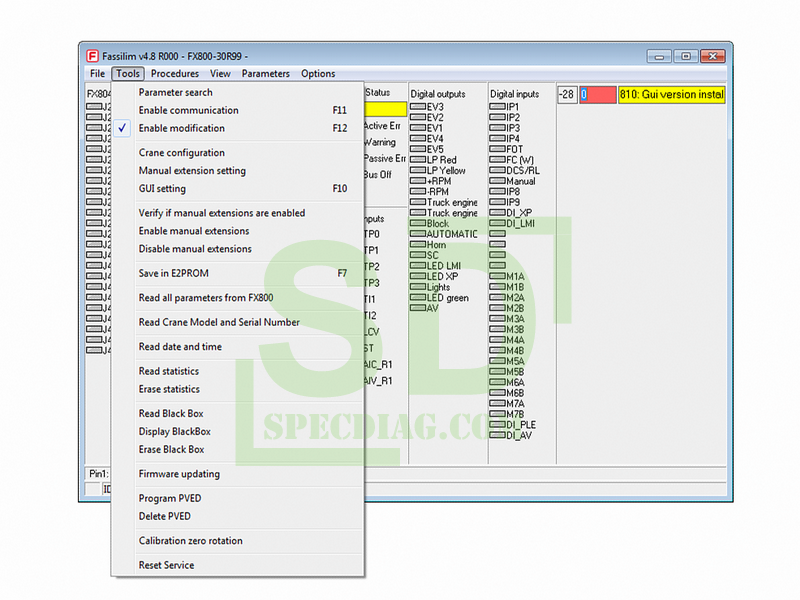Click Reset Service at menu bottom
The height and width of the screenshot is (600, 800).
point(166,565)
